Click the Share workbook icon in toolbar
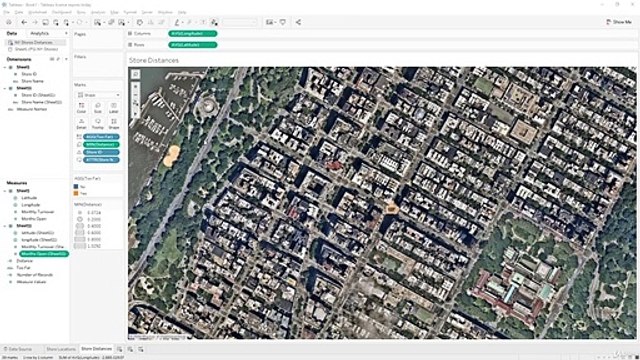The image size is (640, 360). pos(298,22)
